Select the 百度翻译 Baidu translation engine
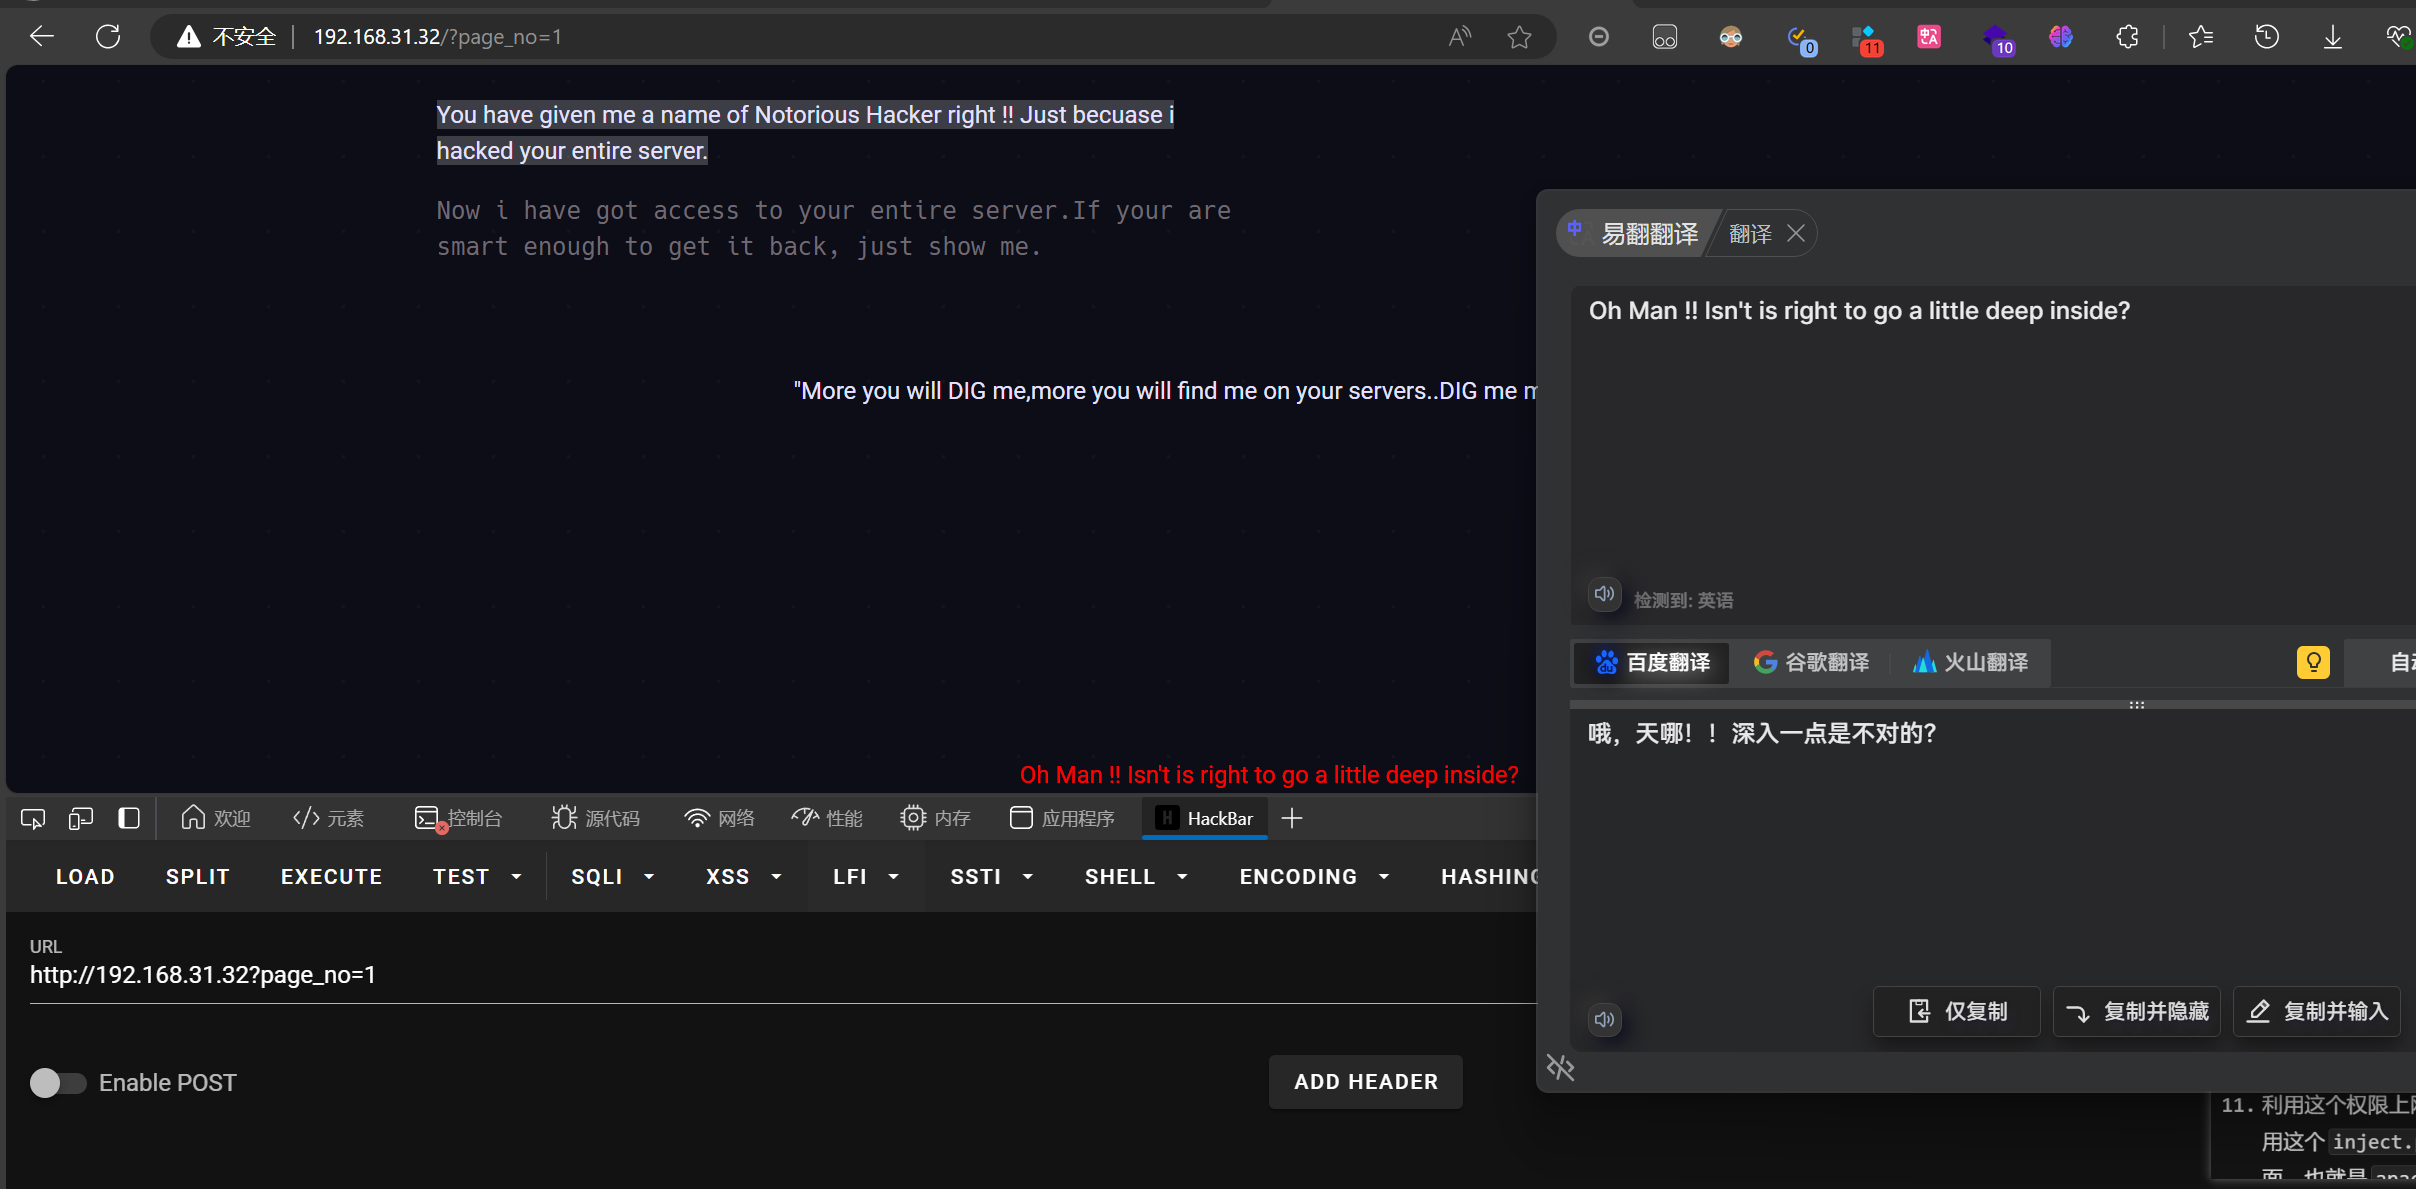The width and height of the screenshot is (2416, 1189). pyautogui.click(x=1652, y=663)
